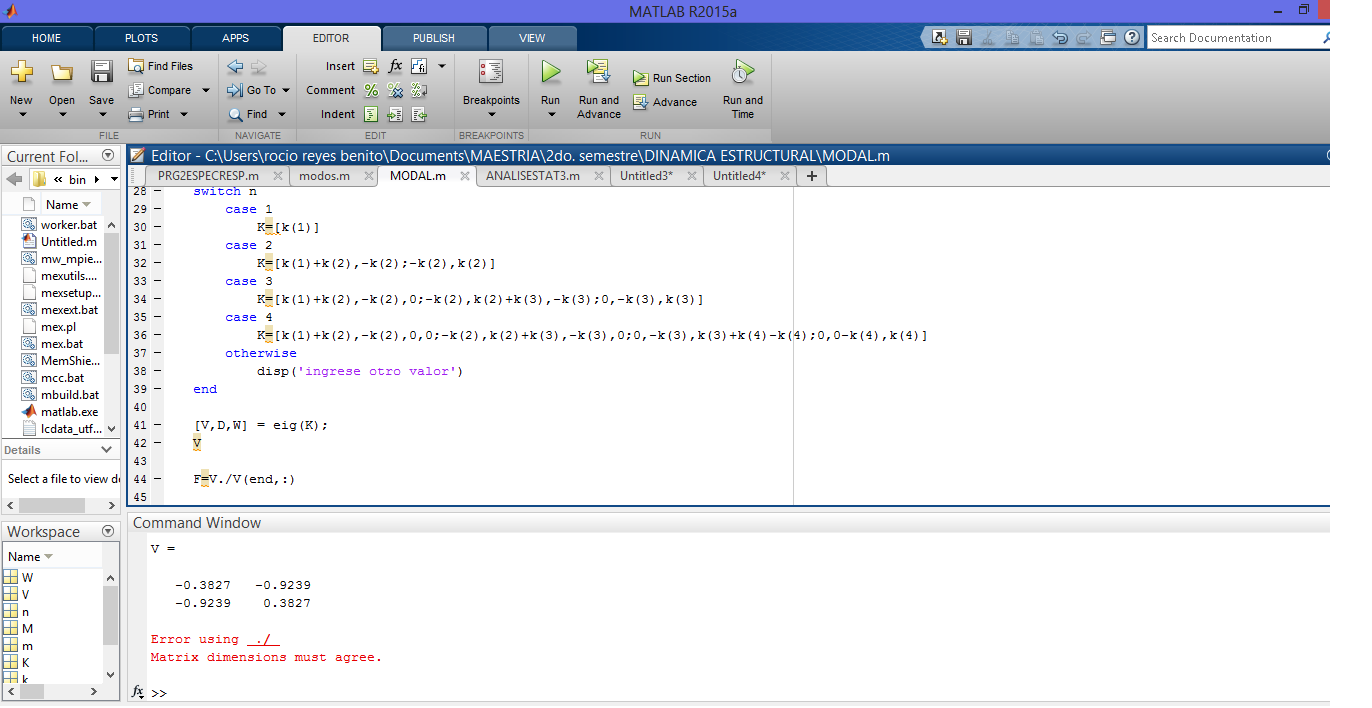Collapse the Details panel
This screenshot has height=708, width=1372.
coord(109,450)
